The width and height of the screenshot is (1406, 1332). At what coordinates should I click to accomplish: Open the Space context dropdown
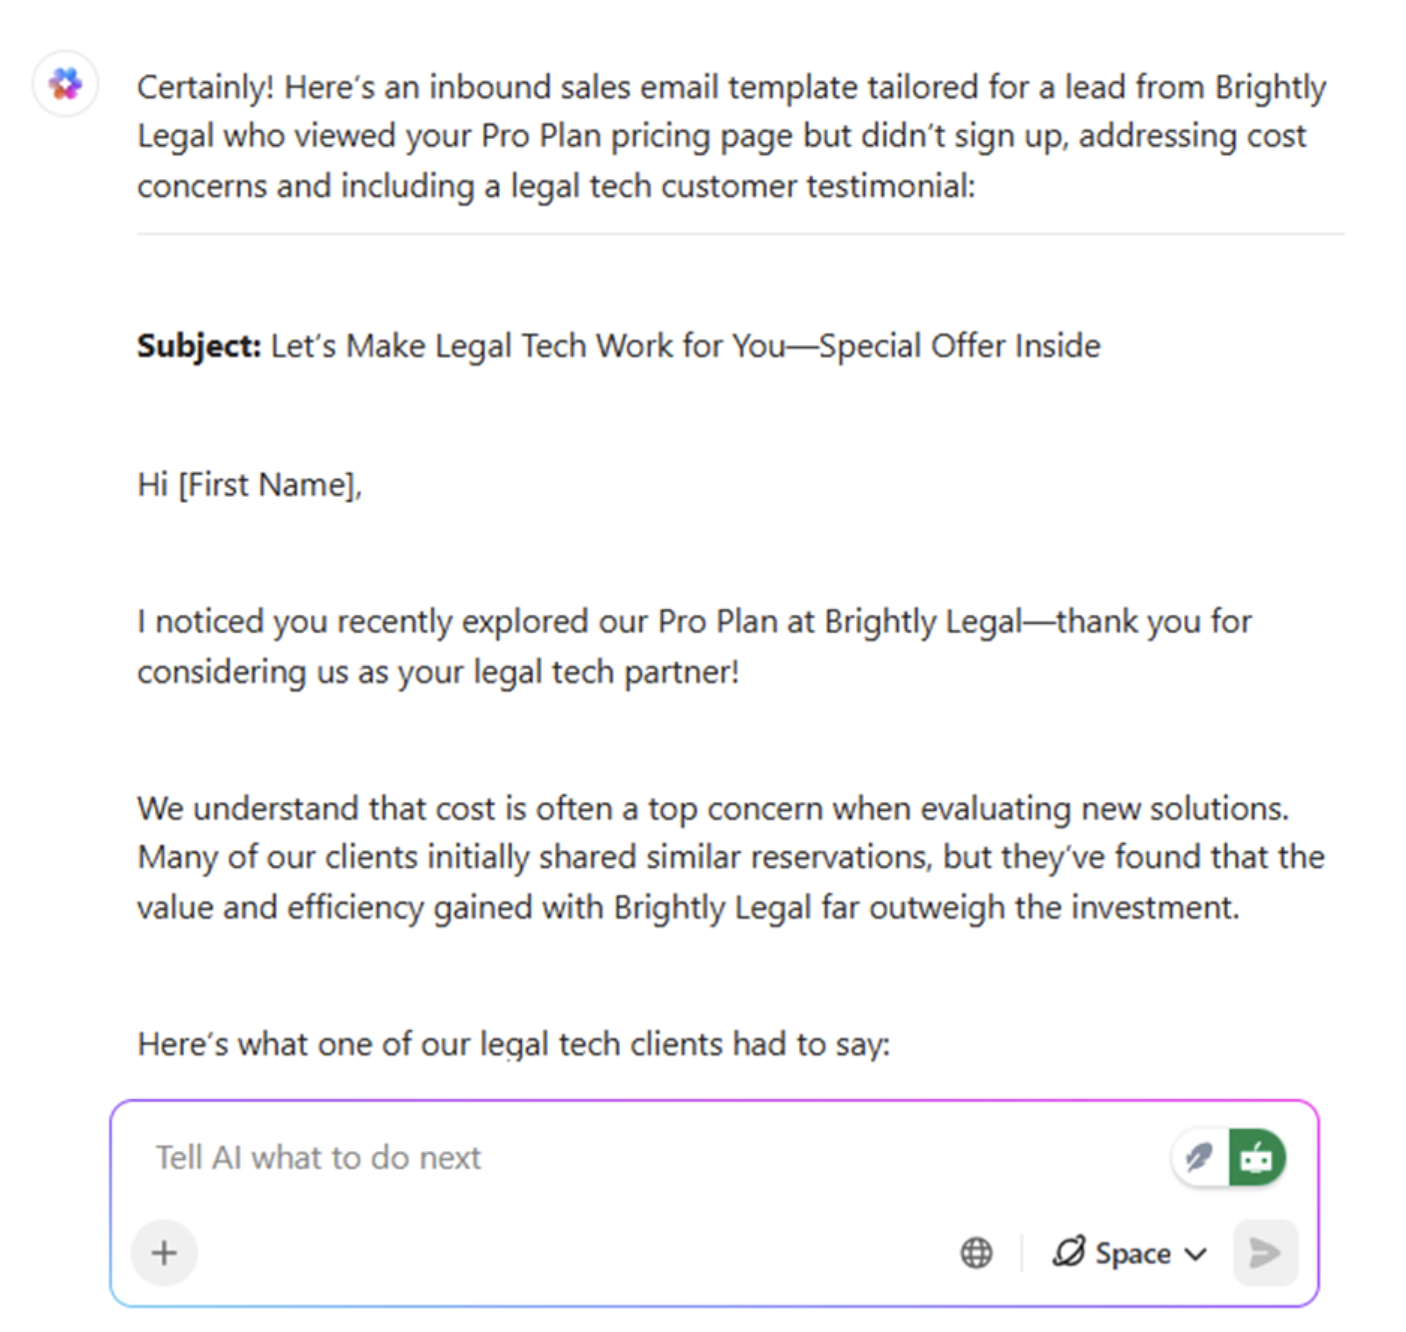(1130, 1252)
